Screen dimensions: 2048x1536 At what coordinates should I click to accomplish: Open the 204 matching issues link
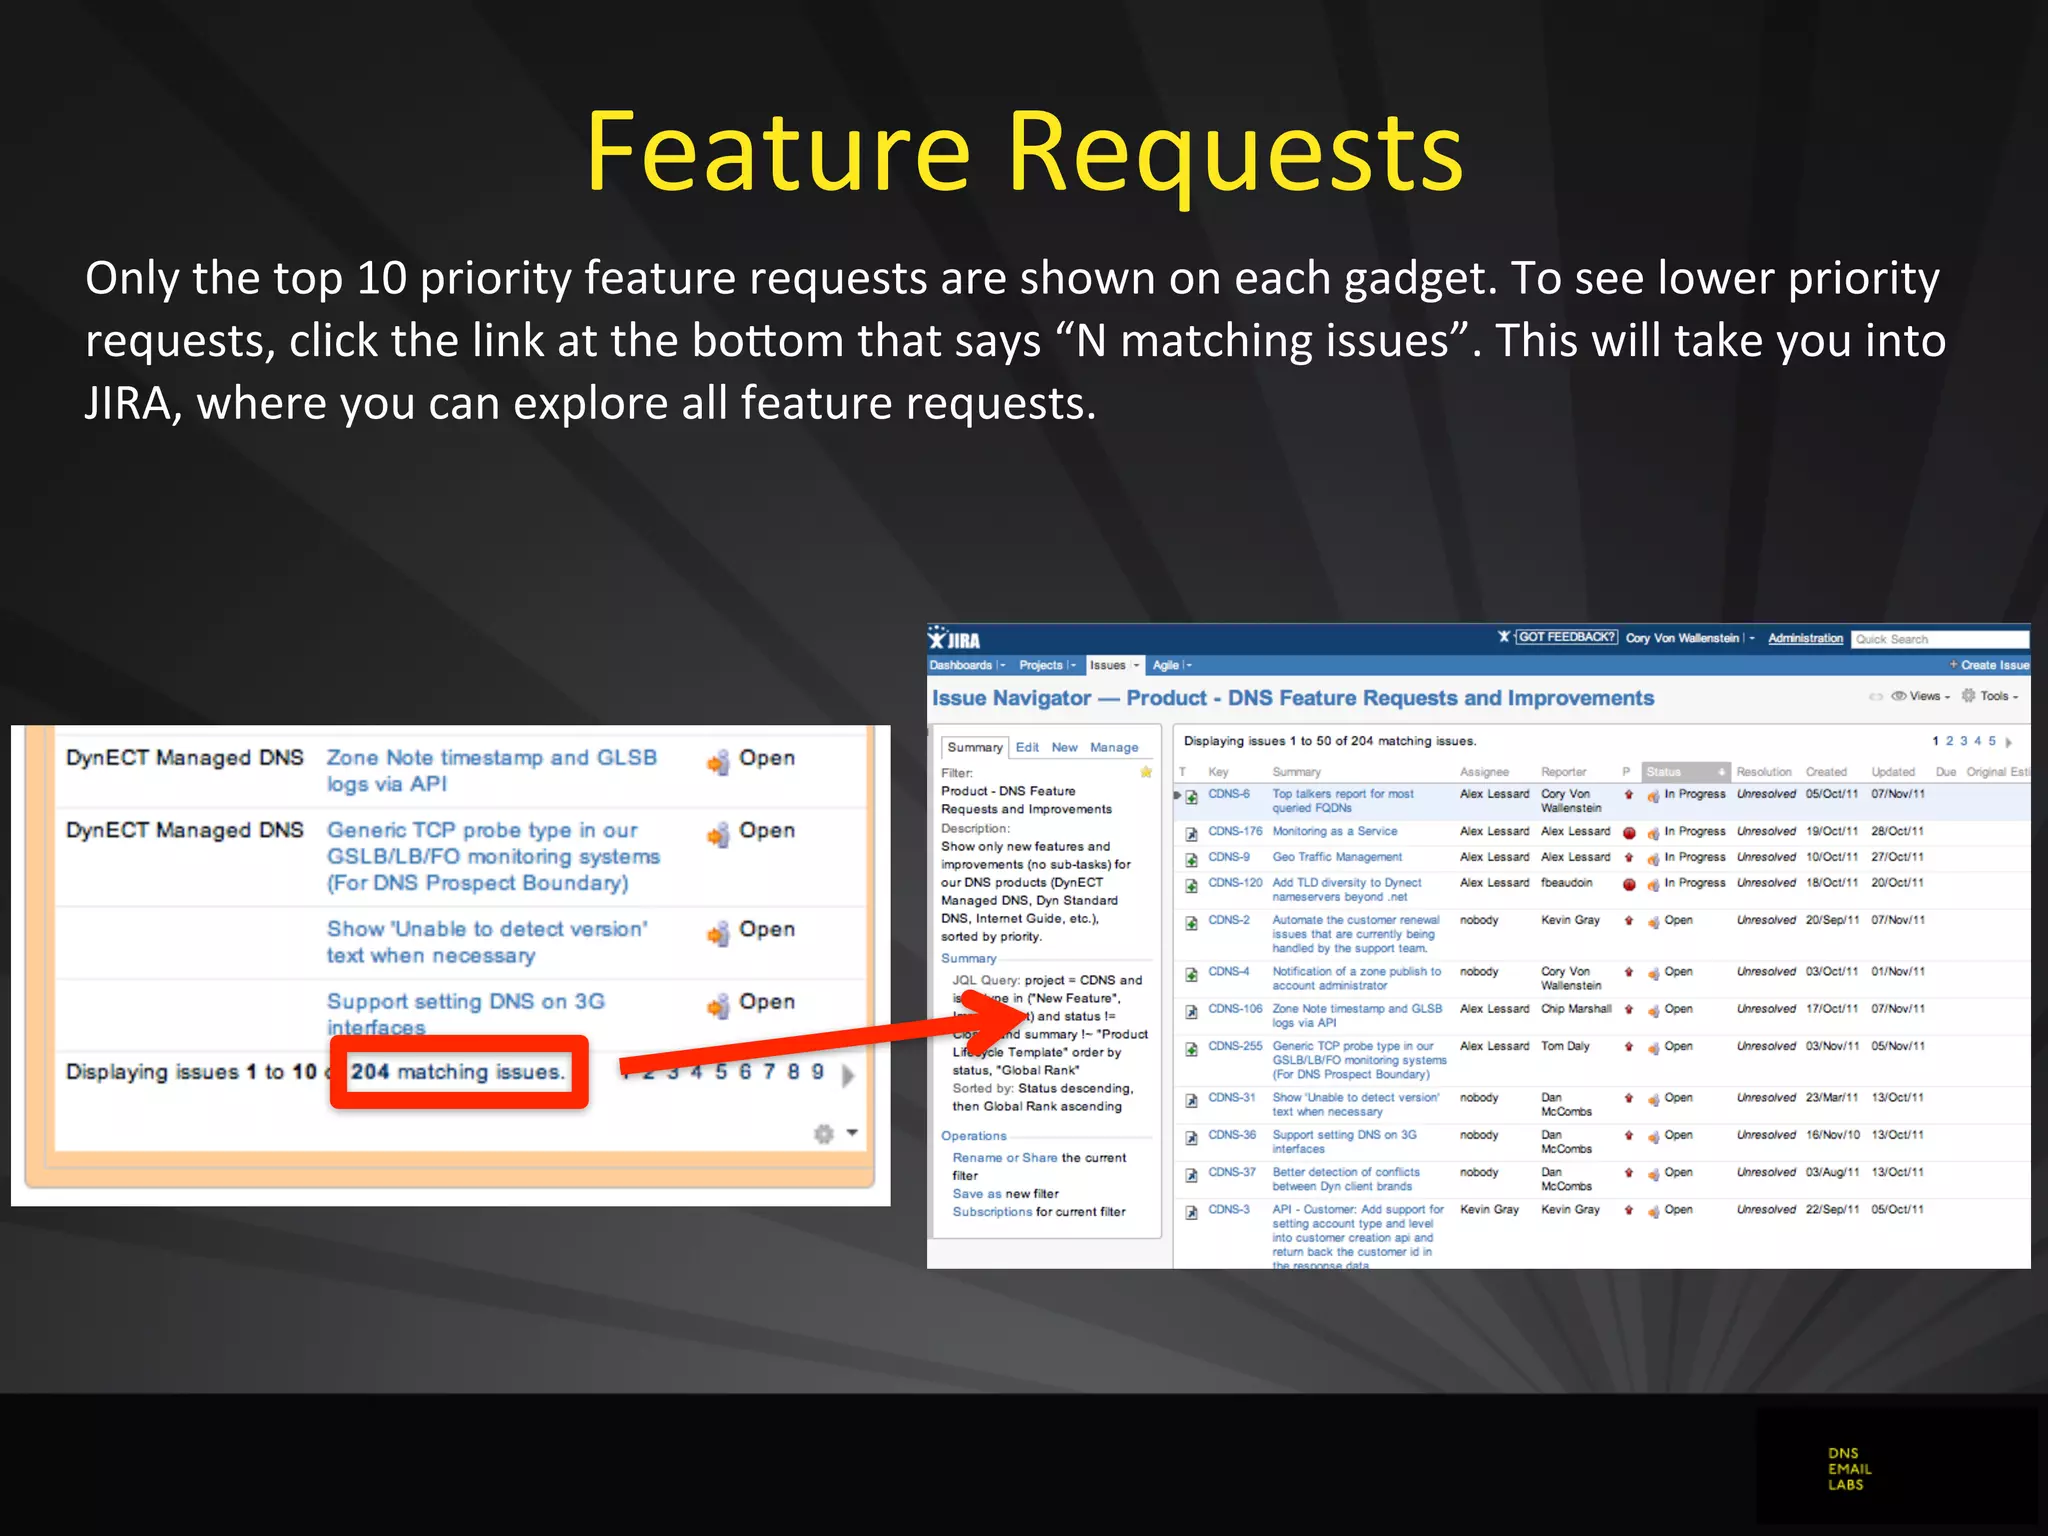457,1072
